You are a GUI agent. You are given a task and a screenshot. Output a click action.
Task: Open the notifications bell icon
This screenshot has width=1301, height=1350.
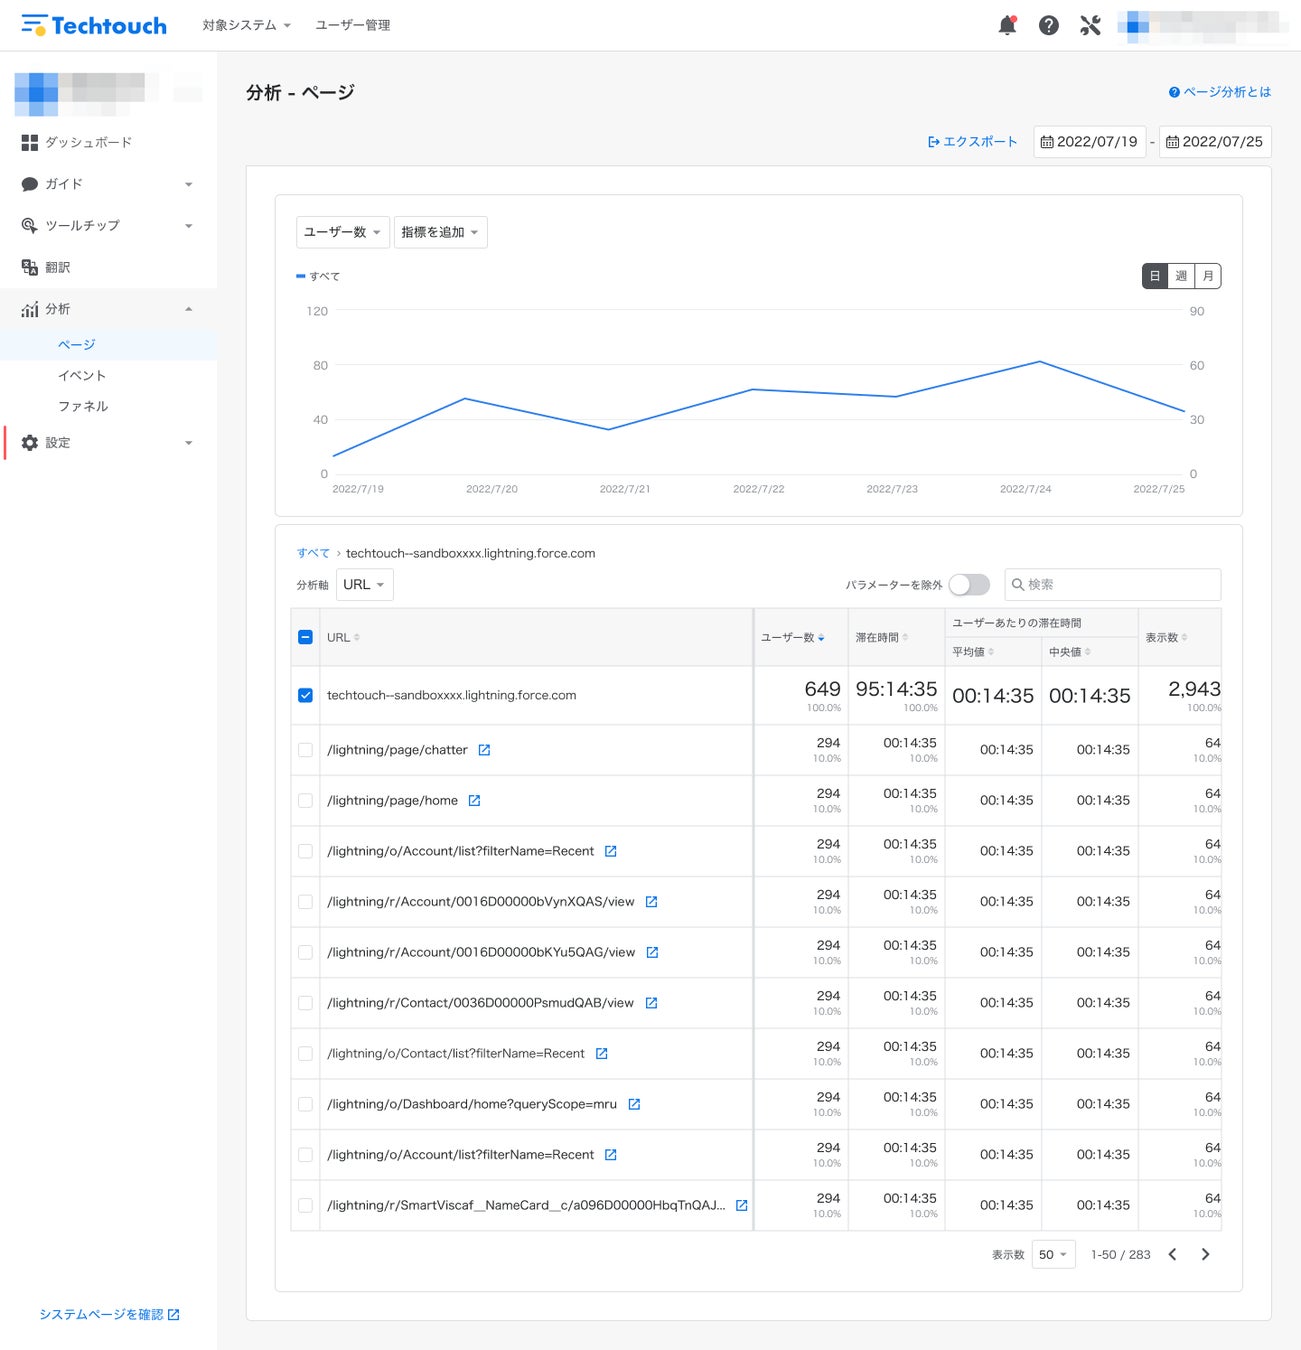point(1007,25)
